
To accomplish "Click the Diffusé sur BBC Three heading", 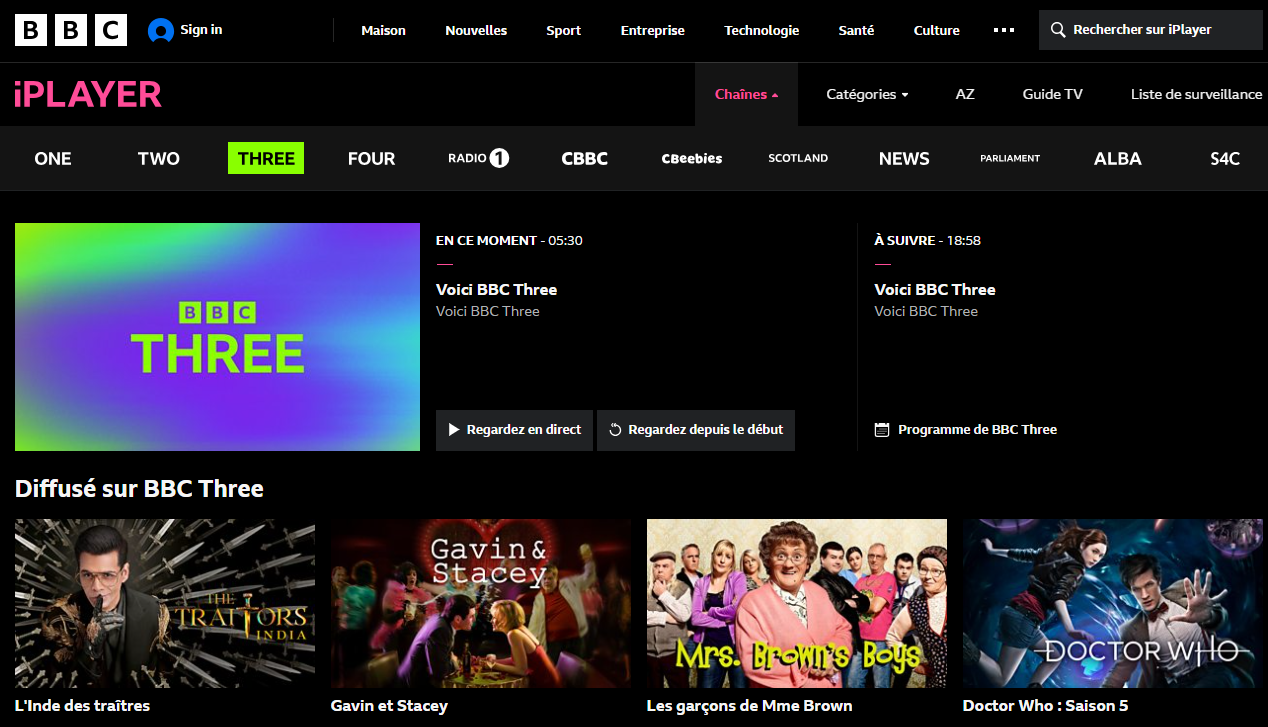I will click(139, 489).
